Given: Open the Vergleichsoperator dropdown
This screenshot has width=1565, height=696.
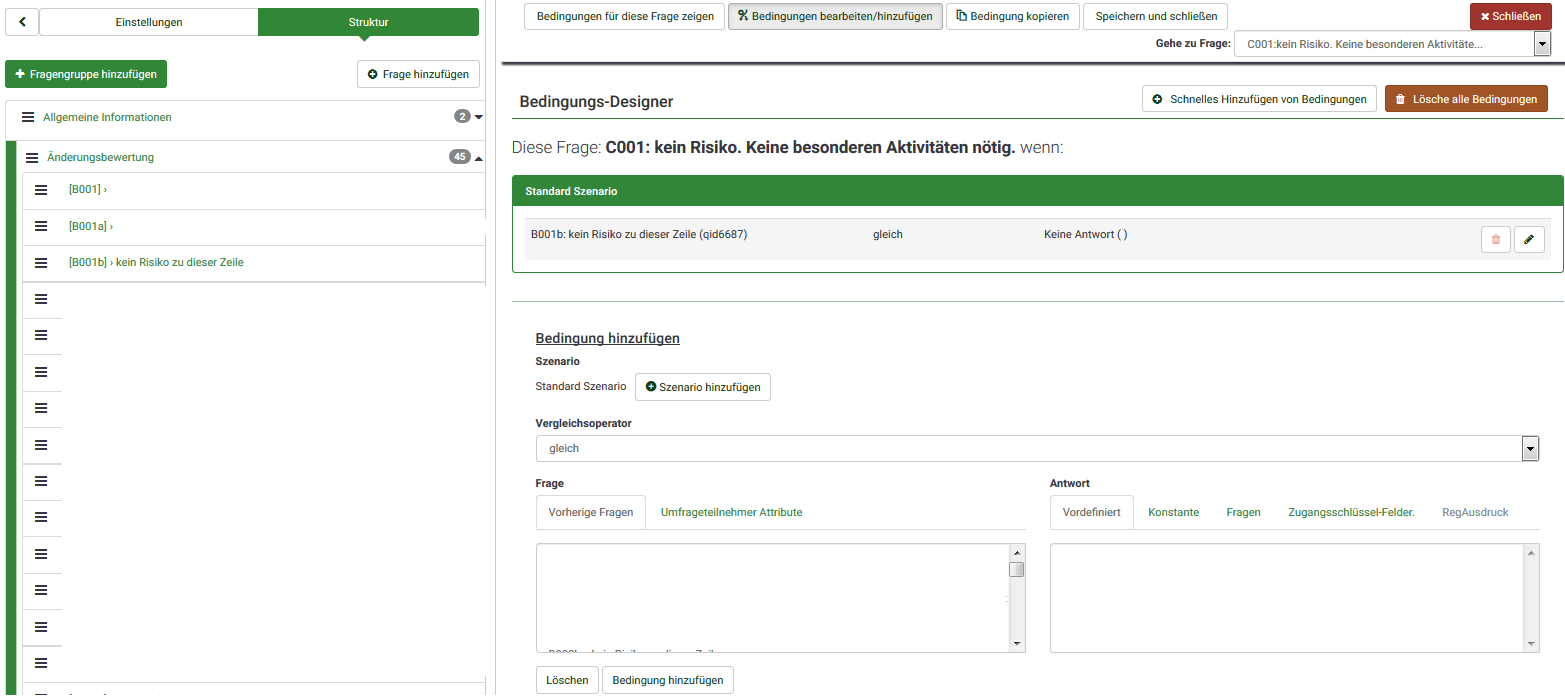Looking at the screenshot, I should click(x=1036, y=449).
